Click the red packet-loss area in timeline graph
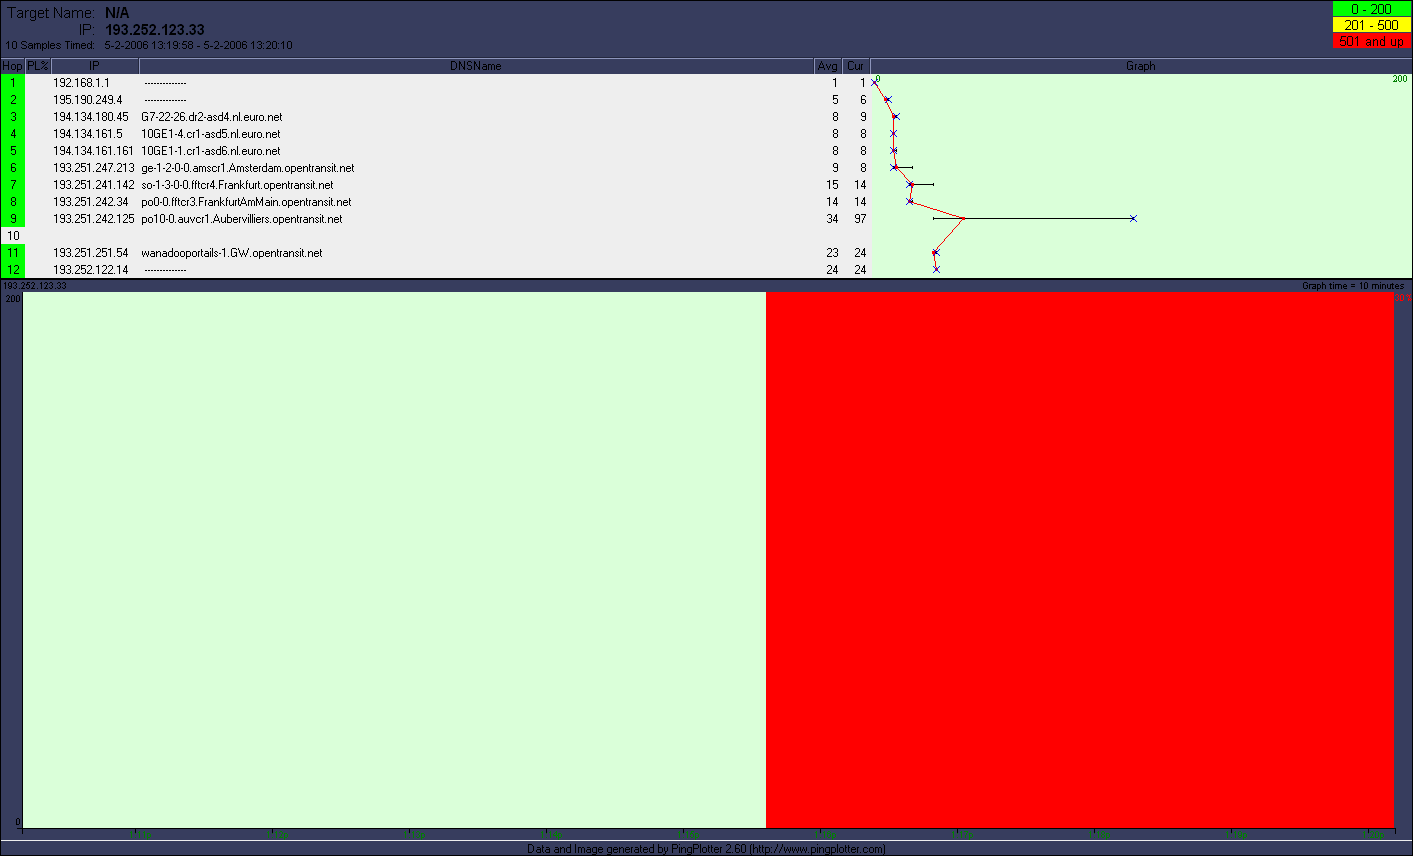The height and width of the screenshot is (856, 1413). pos(1079,560)
